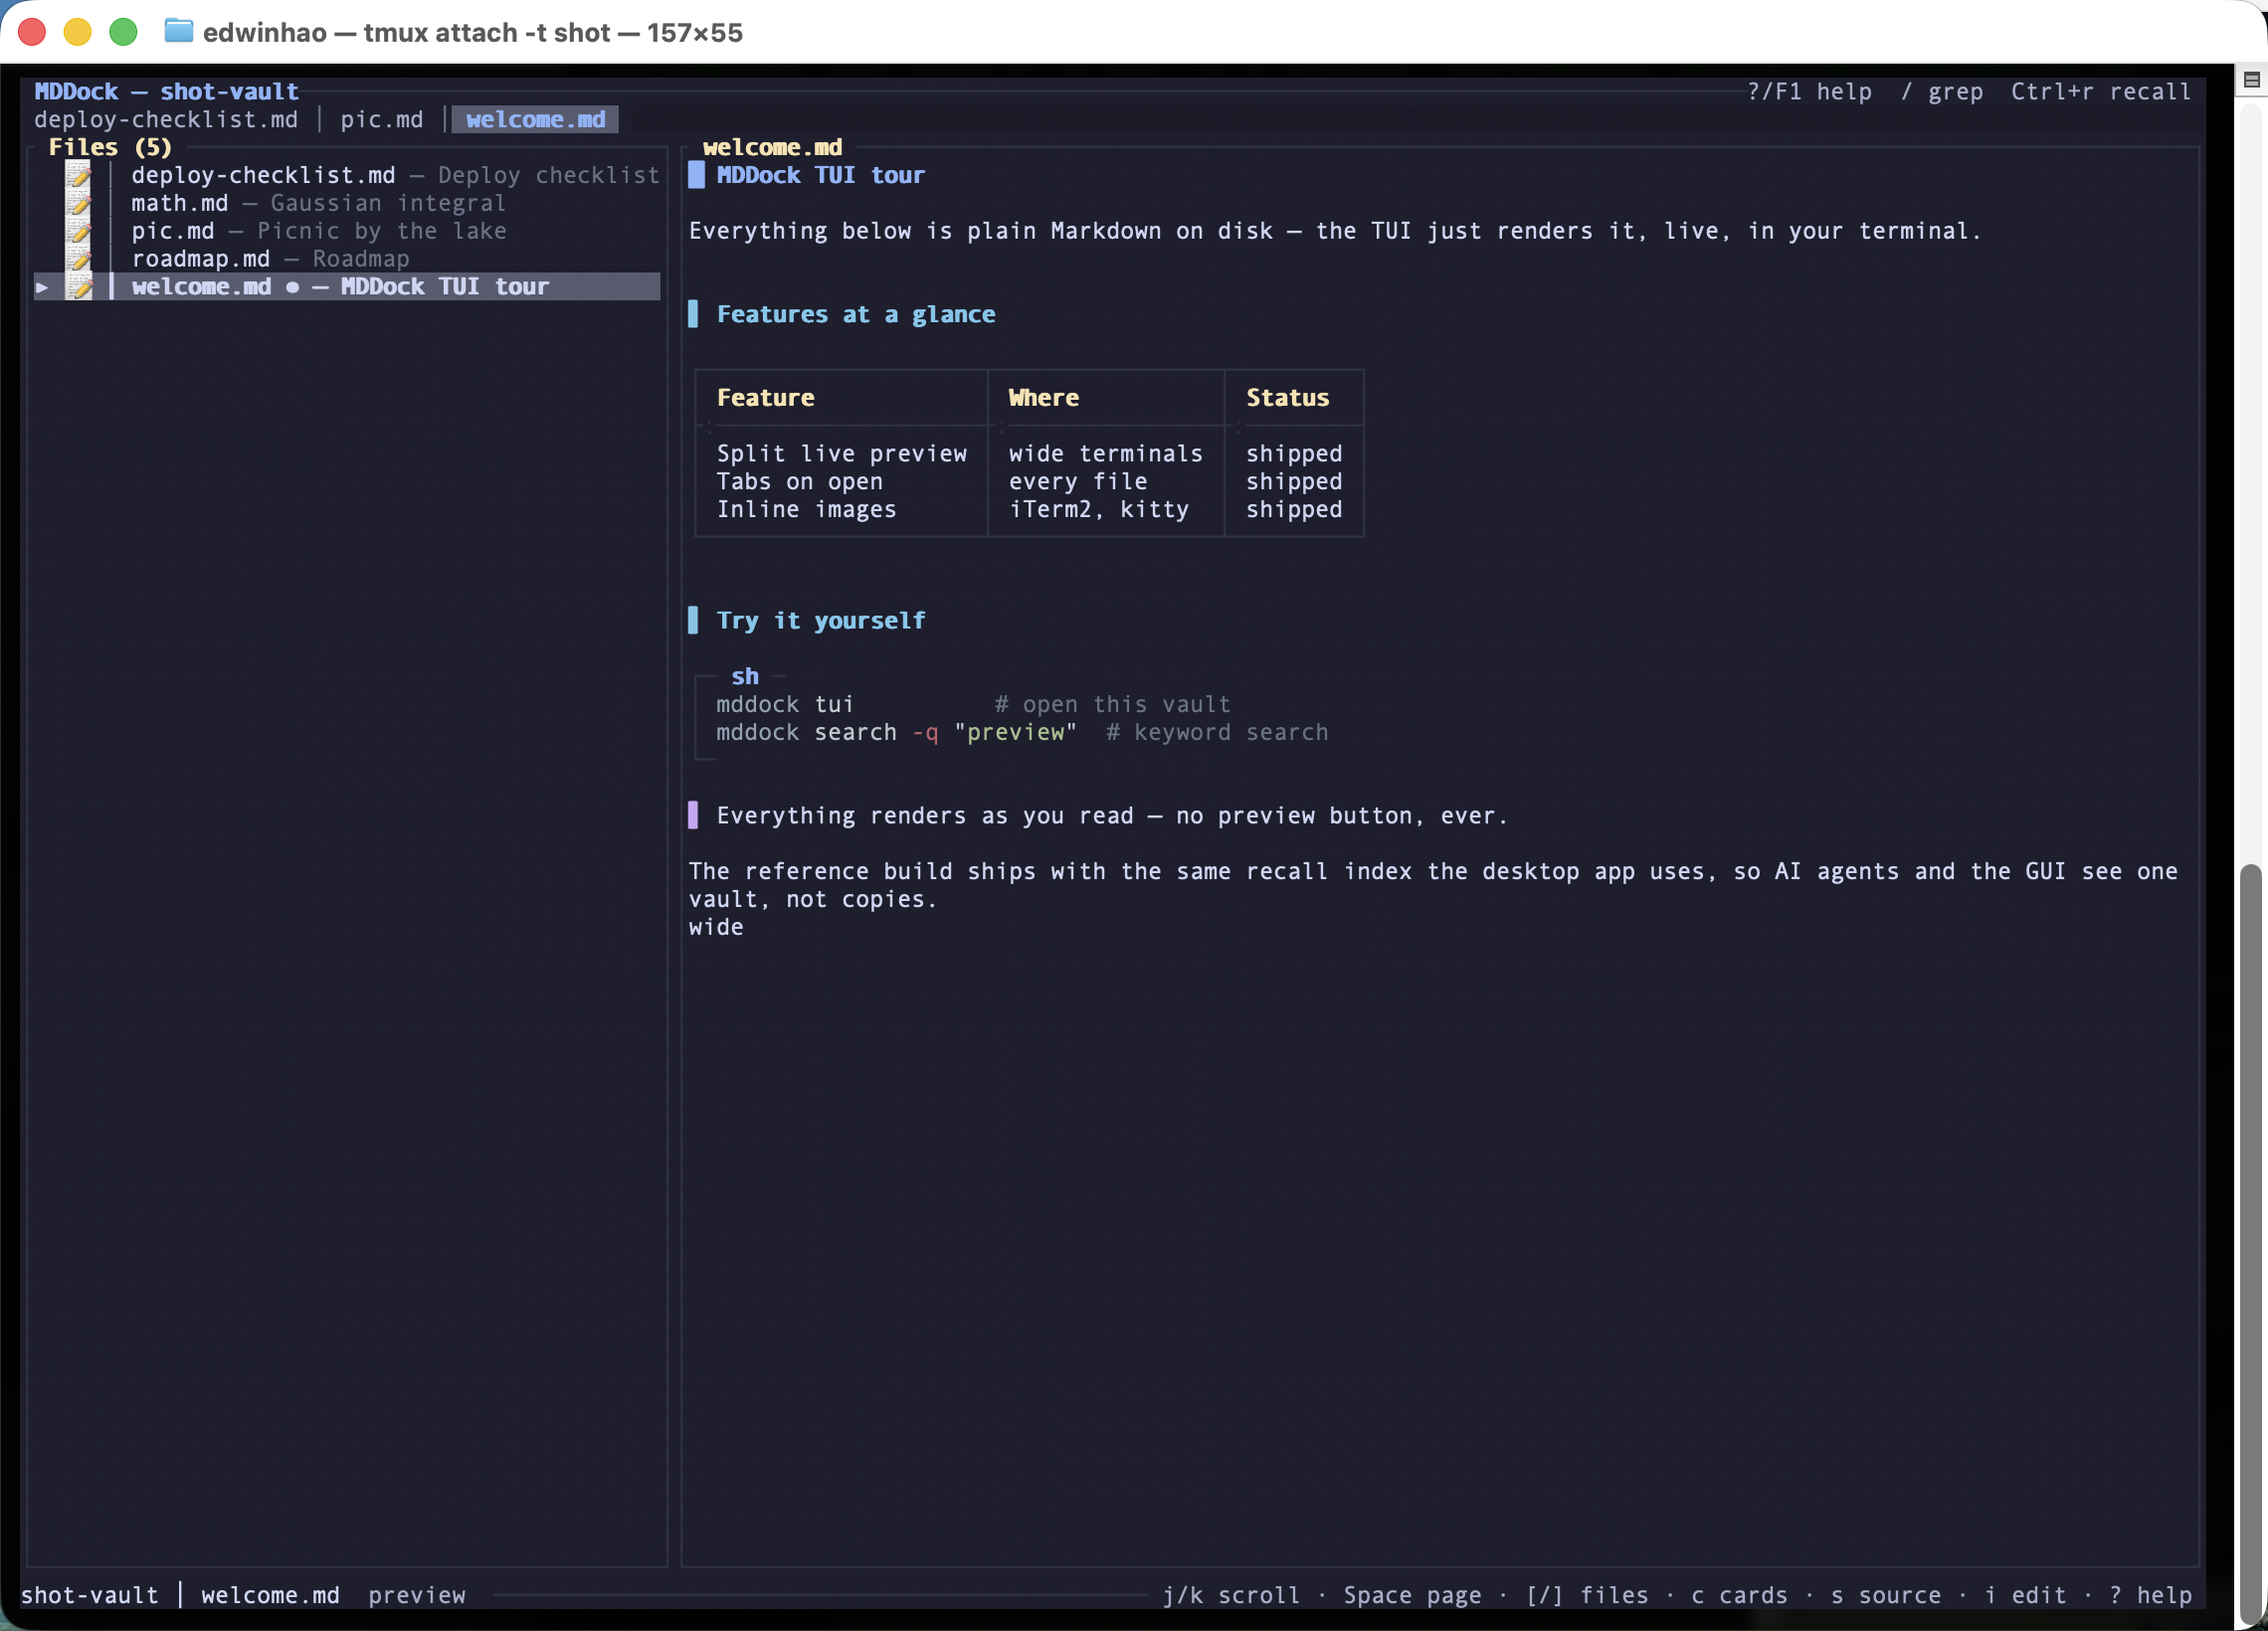This screenshot has height=1631, width=2268.
Task: Click the 'MDDock TUI tour' document heading
Action: (x=820, y=176)
